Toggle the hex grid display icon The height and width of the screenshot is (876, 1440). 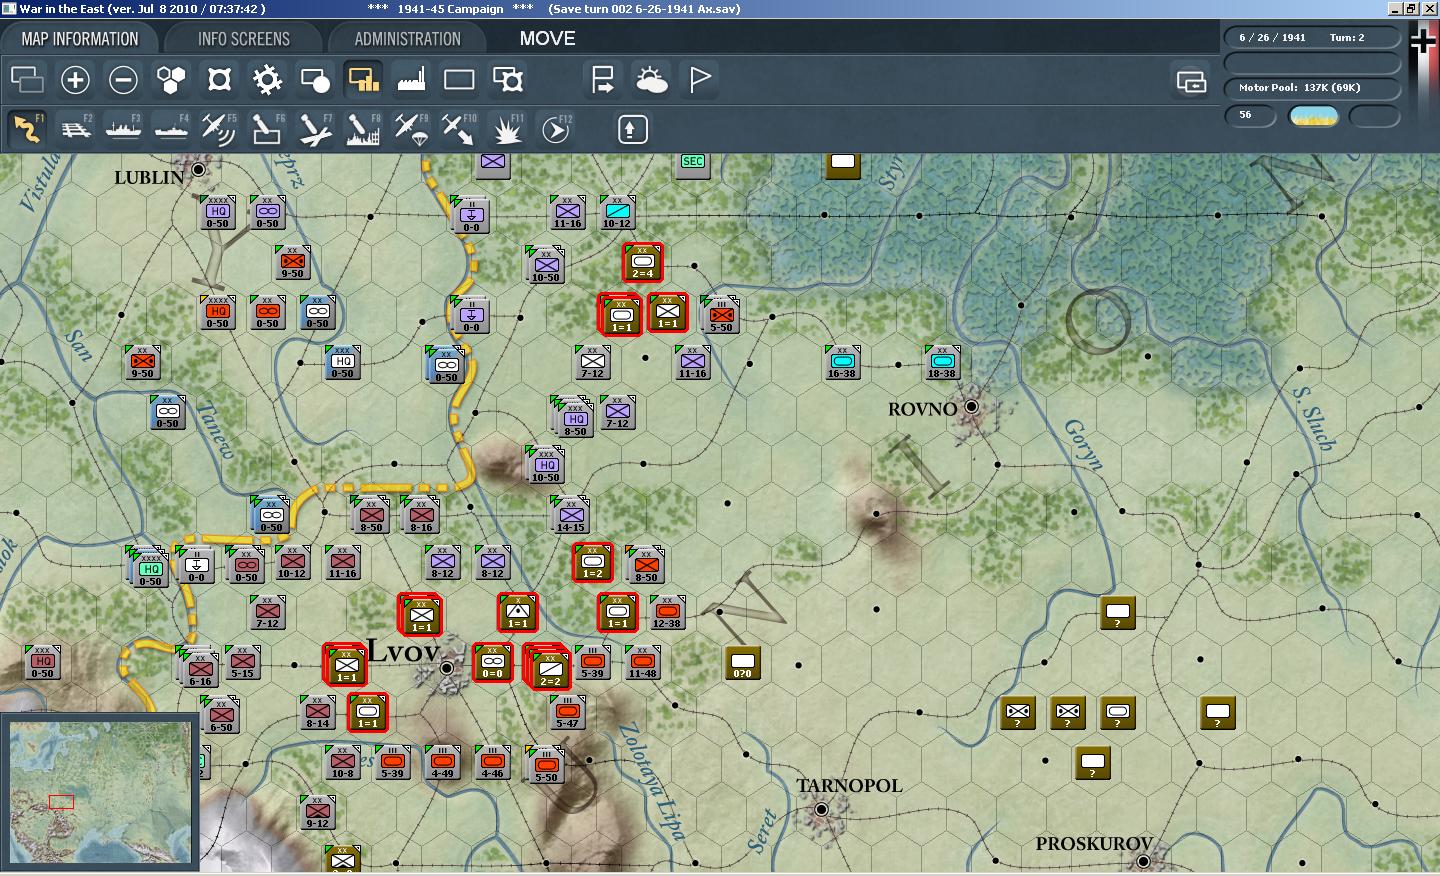[x=171, y=79]
